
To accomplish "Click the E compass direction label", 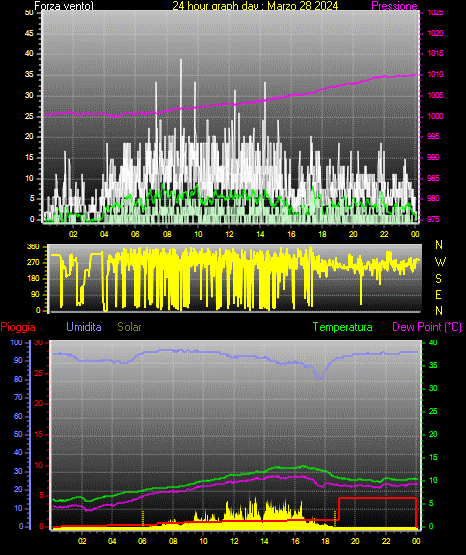I will coord(438,295).
